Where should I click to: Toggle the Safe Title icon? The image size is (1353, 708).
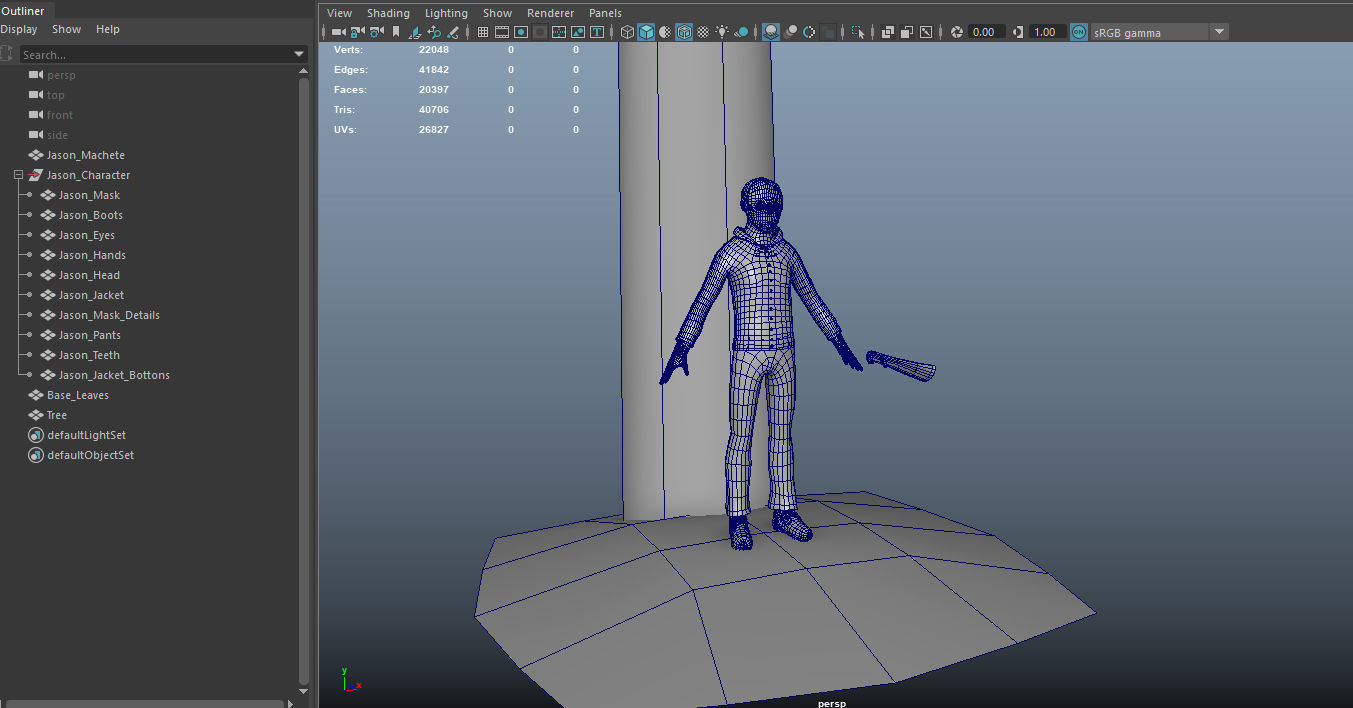click(597, 32)
